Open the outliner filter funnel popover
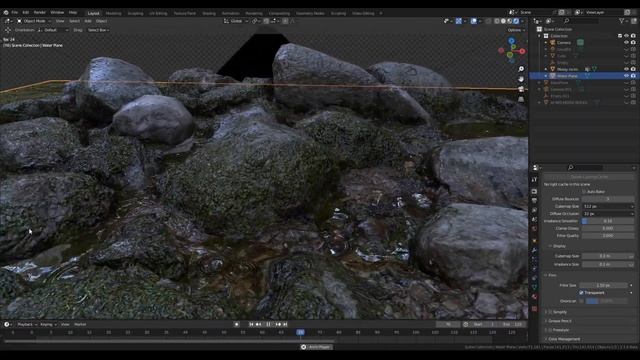The height and width of the screenshot is (360, 640). [622, 21]
